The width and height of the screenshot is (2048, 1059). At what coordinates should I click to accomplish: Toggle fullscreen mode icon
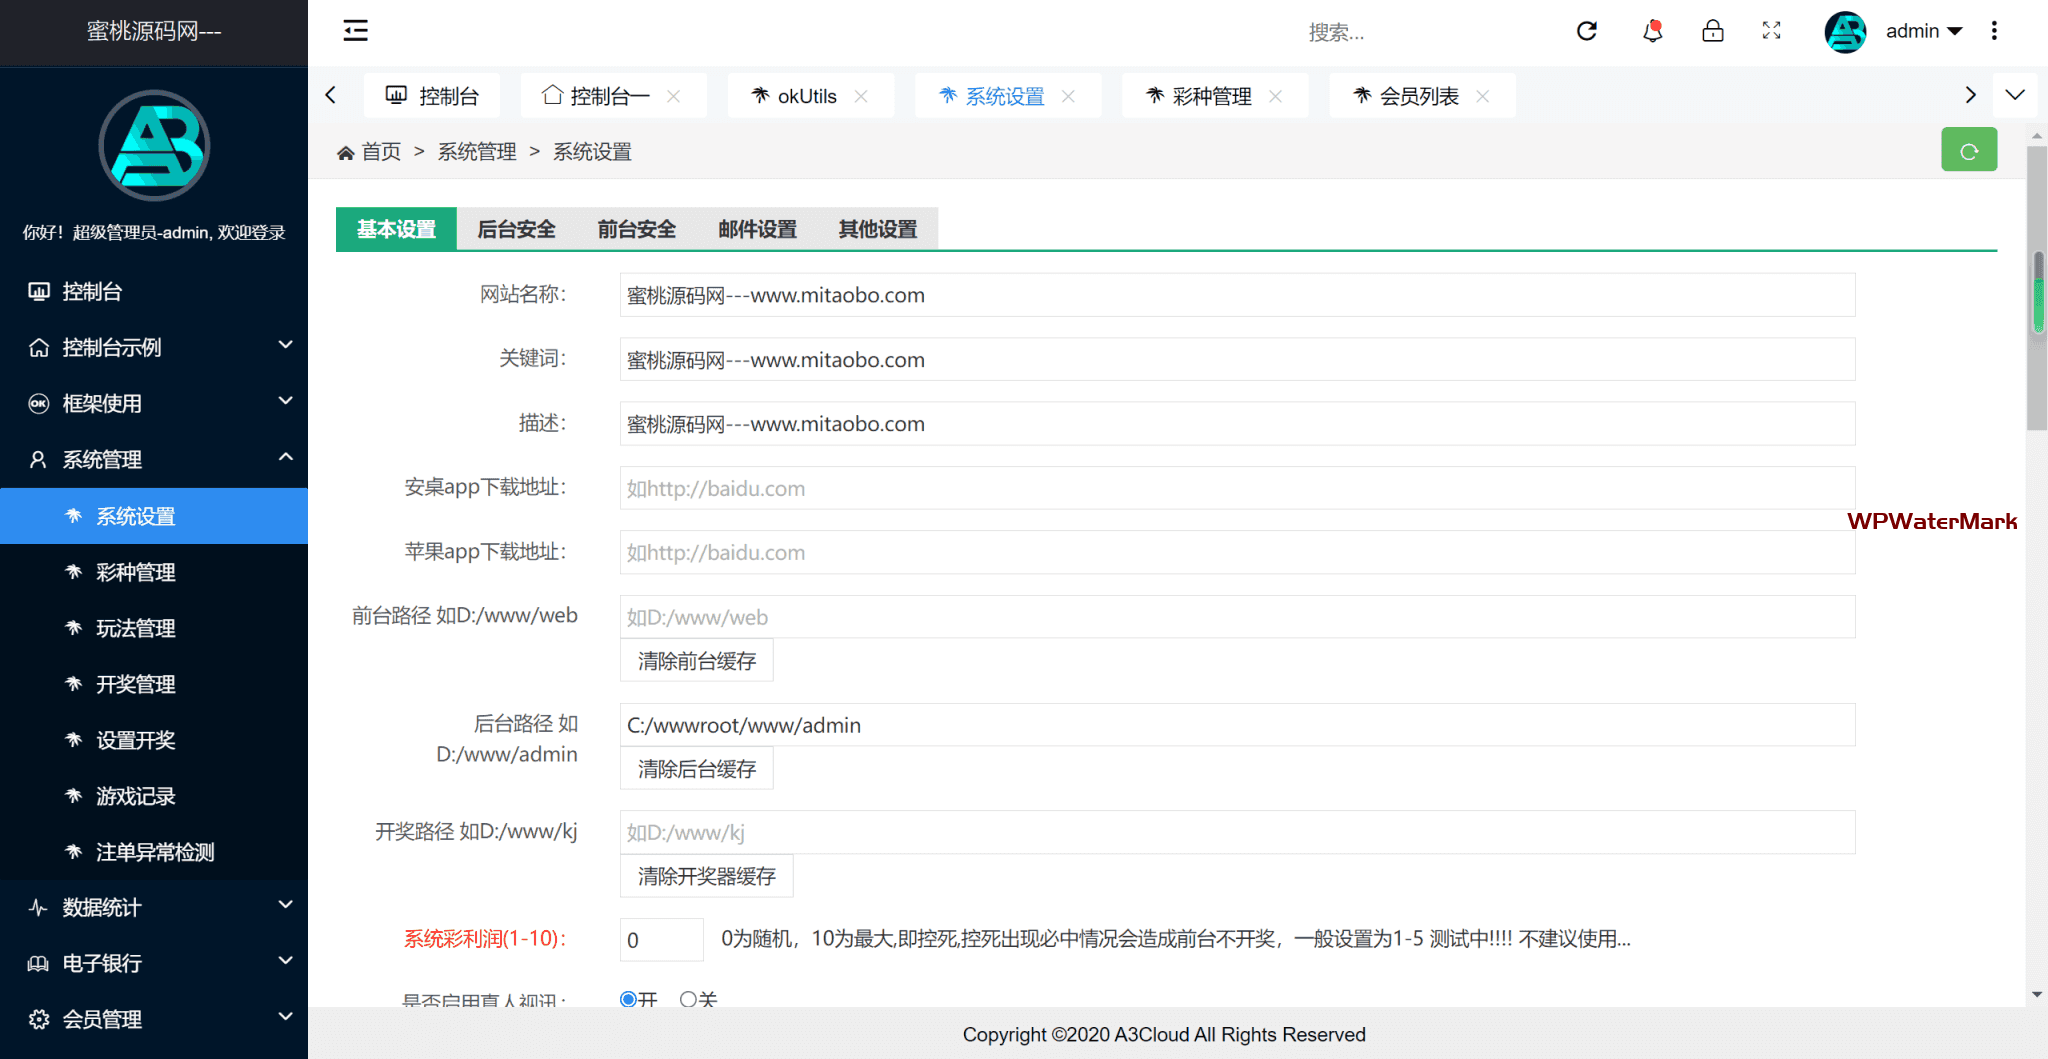(1771, 31)
